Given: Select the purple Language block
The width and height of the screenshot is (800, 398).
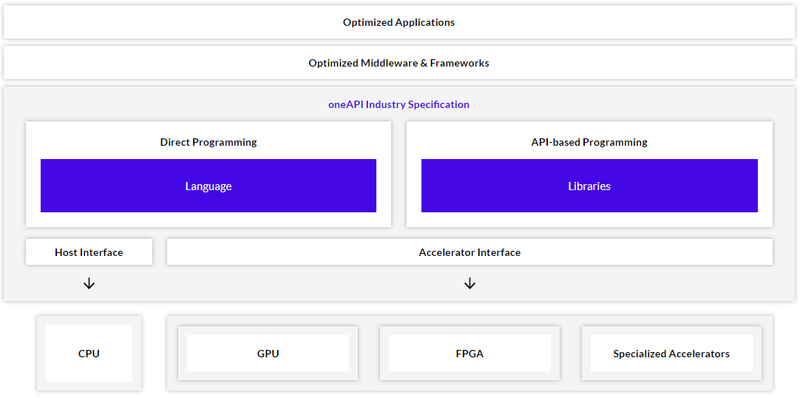Looking at the screenshot, I should pos(208,186).
